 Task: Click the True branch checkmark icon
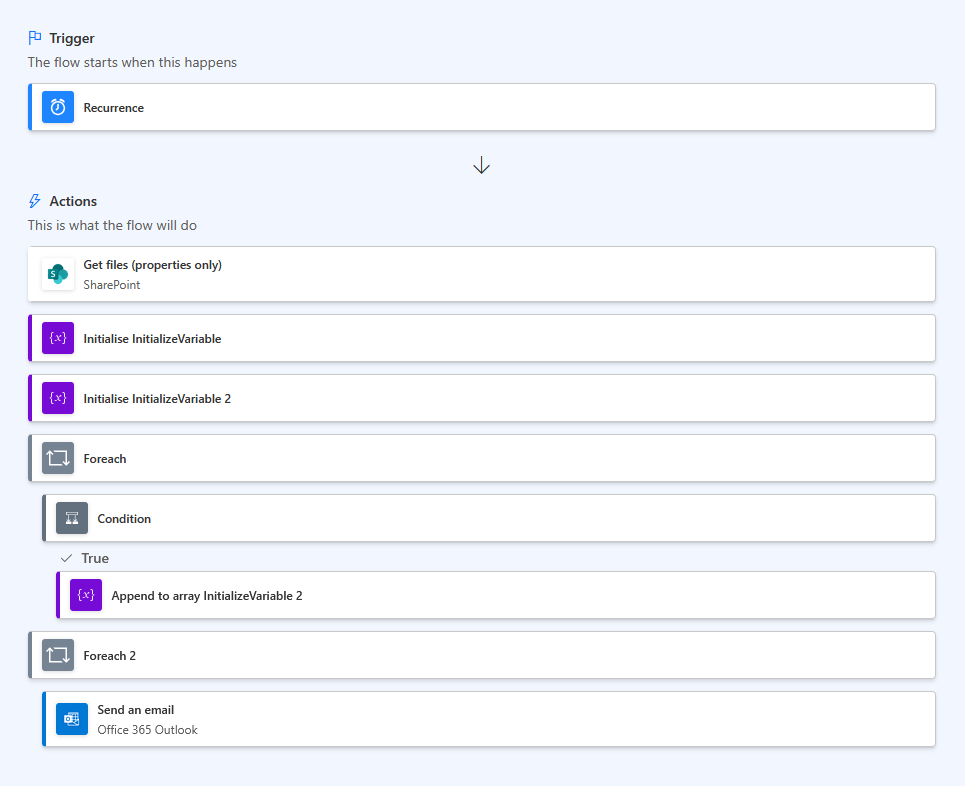tap(66, 558)
